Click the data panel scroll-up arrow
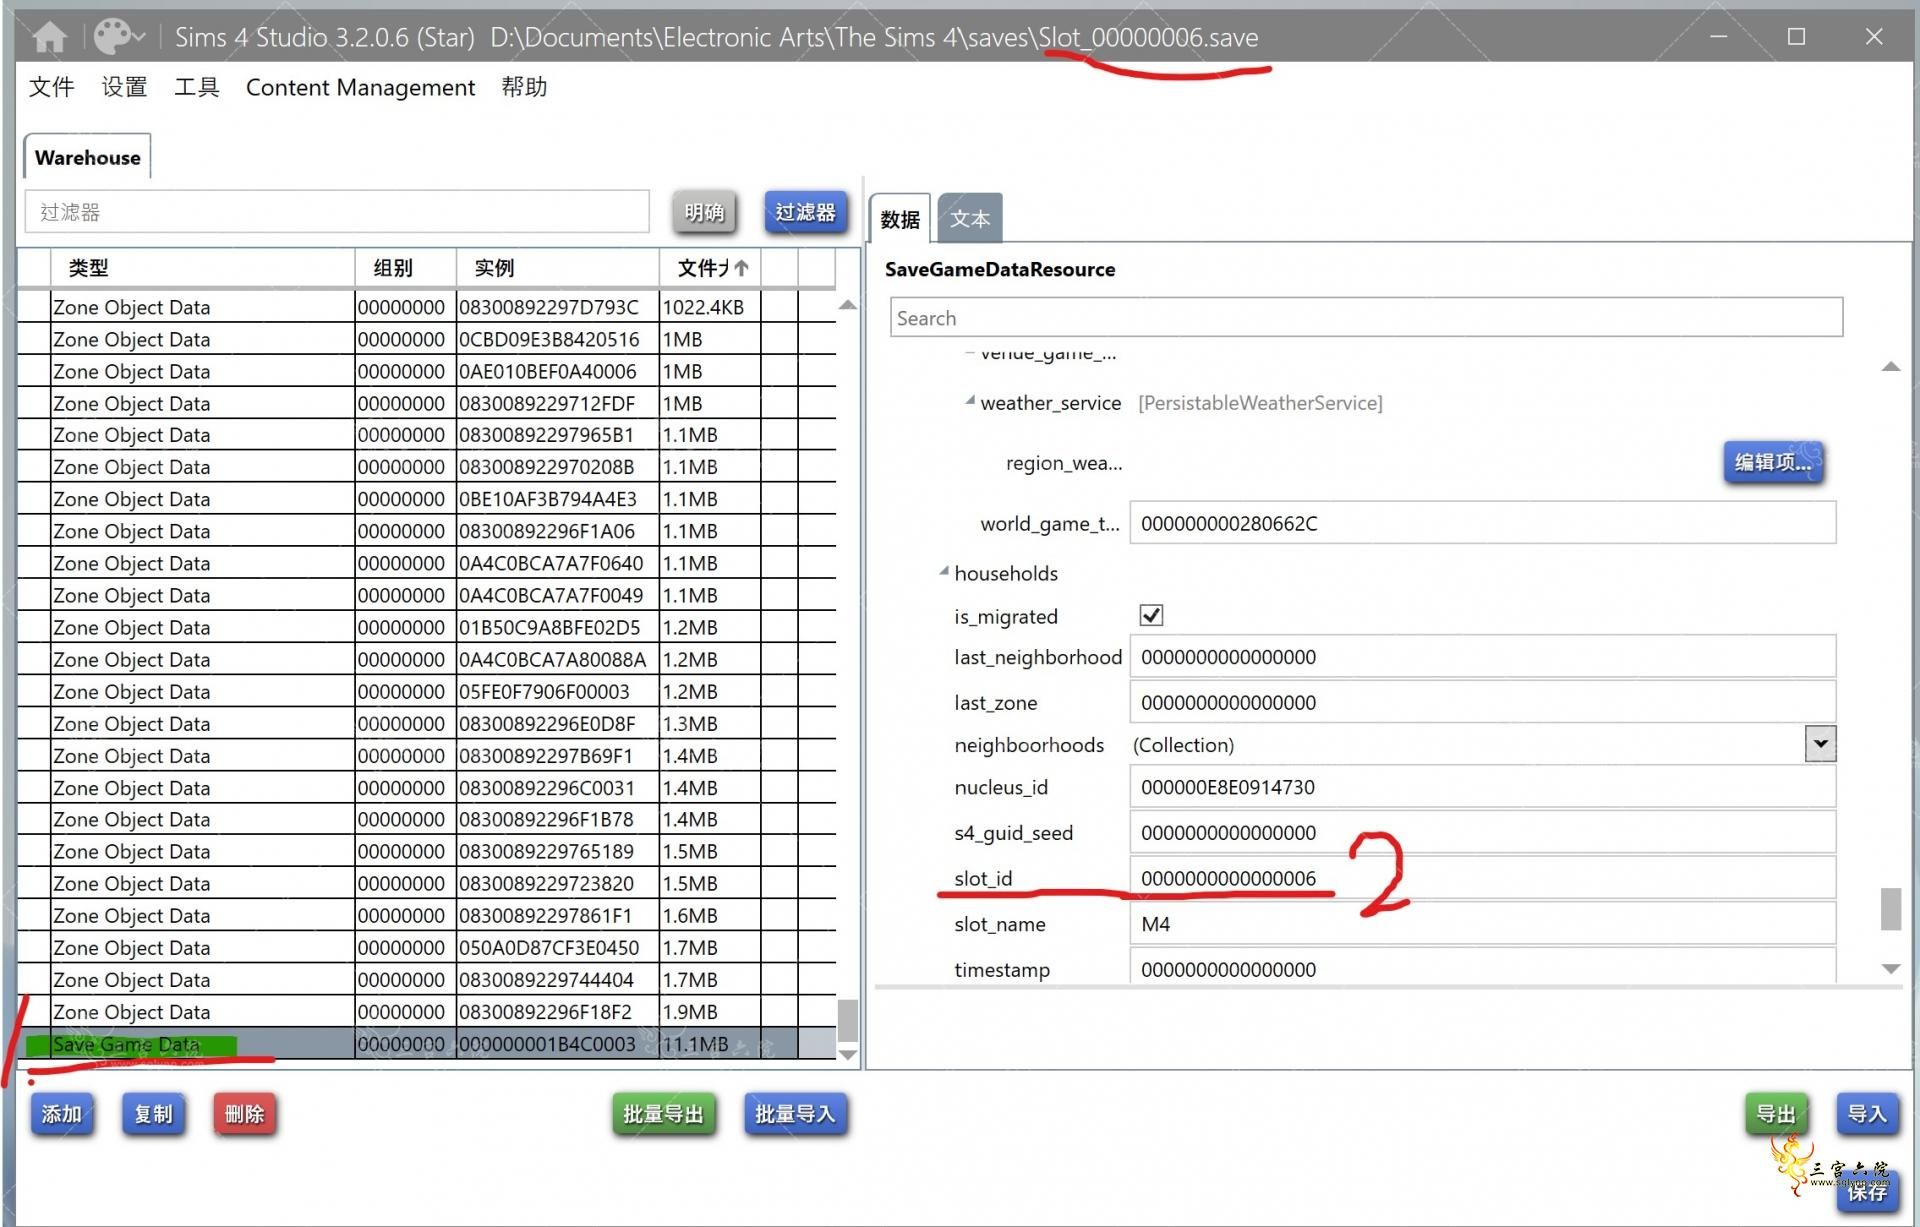The width and height of the screenshot is (1920, 1227). 1890,366
